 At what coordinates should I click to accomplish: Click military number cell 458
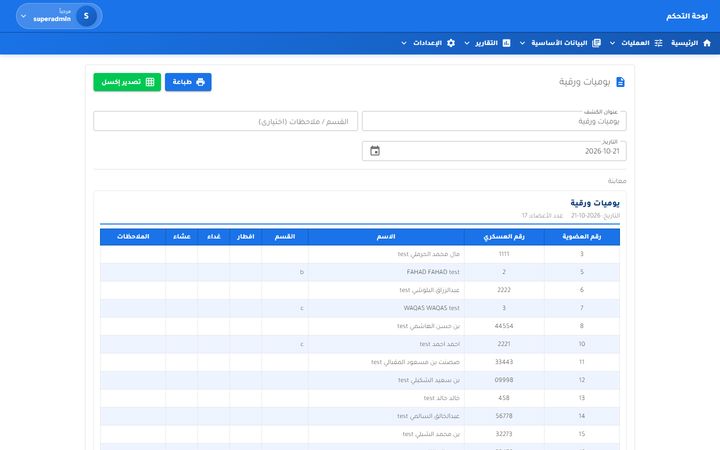point(504,398)
